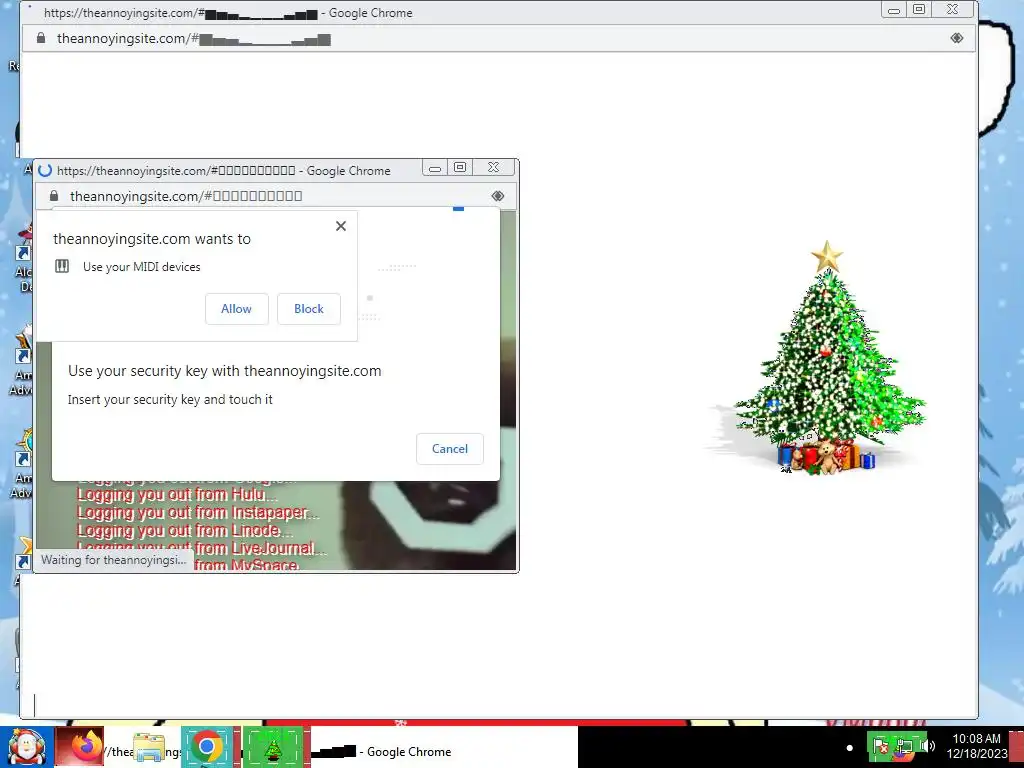Screen dimensions: 1024x768
Task: Maximize the large Chrome window
Action: tap(919, 10)
